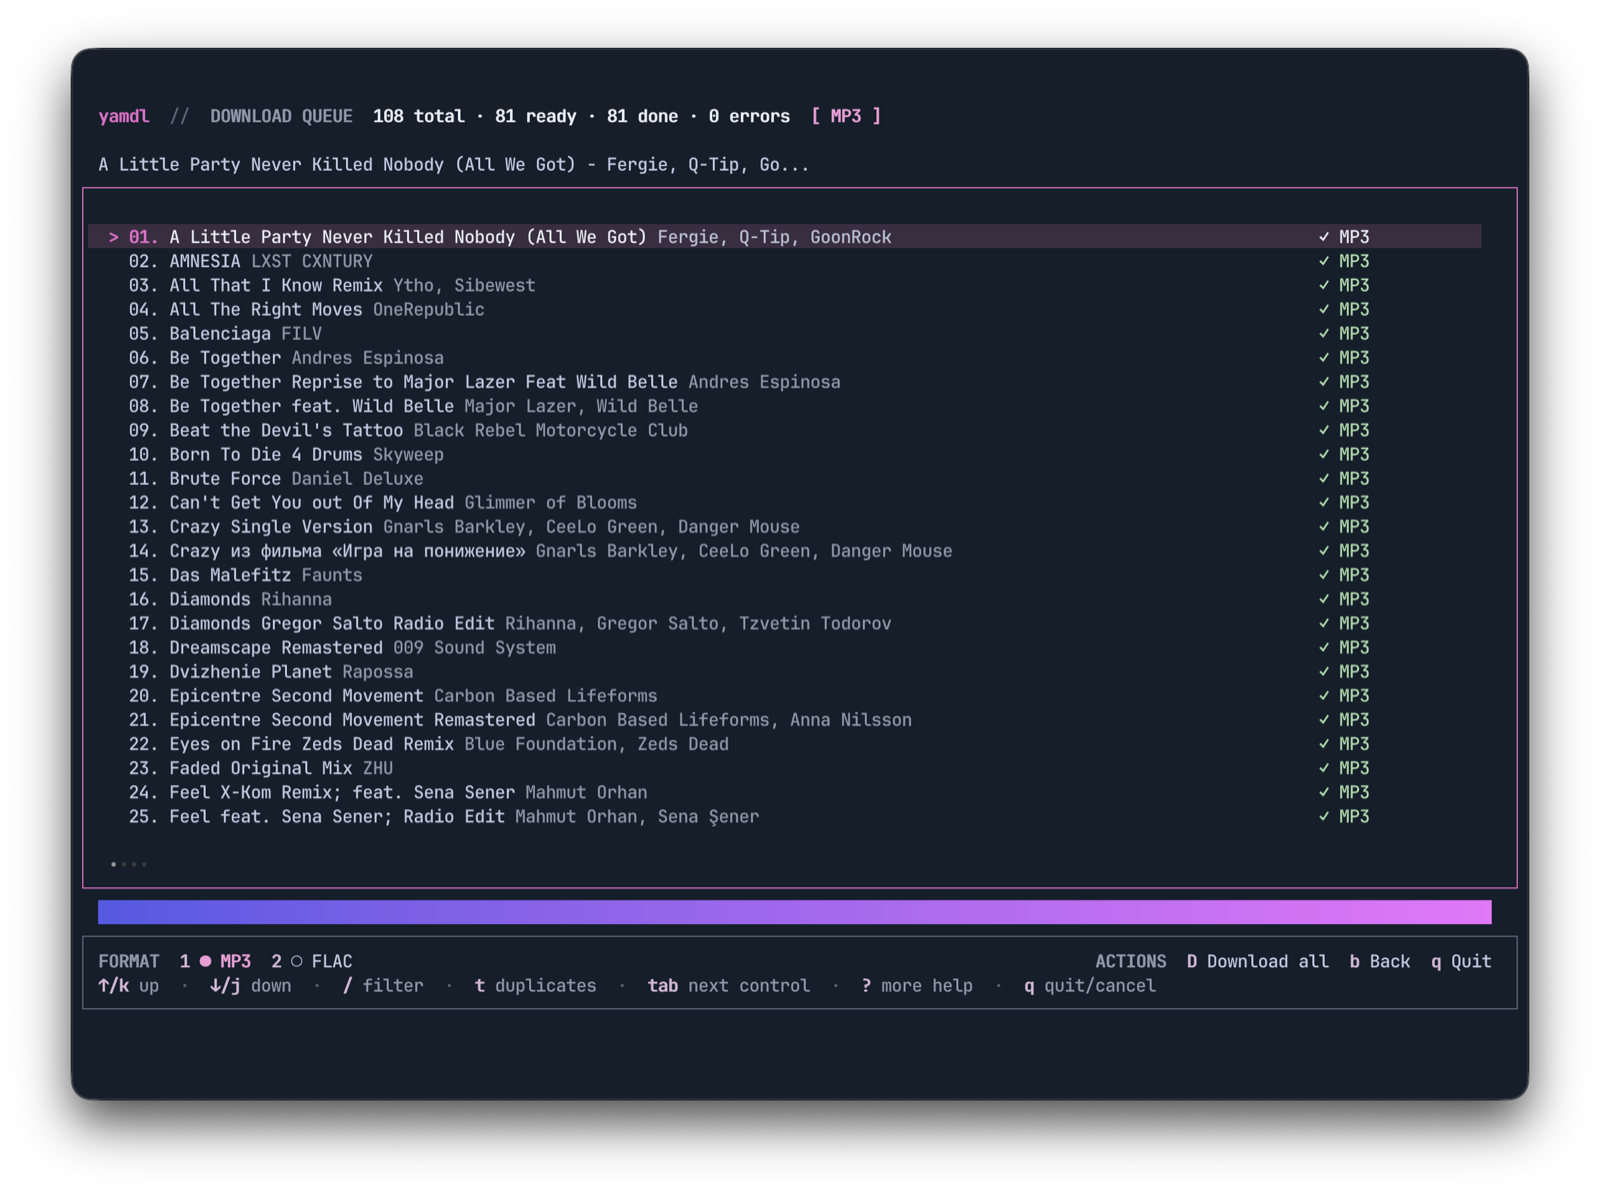Select track 04 All The Right Moves
This screenshot has width=1600, height=1194.
pyautogui.click(x=785, y=309)
